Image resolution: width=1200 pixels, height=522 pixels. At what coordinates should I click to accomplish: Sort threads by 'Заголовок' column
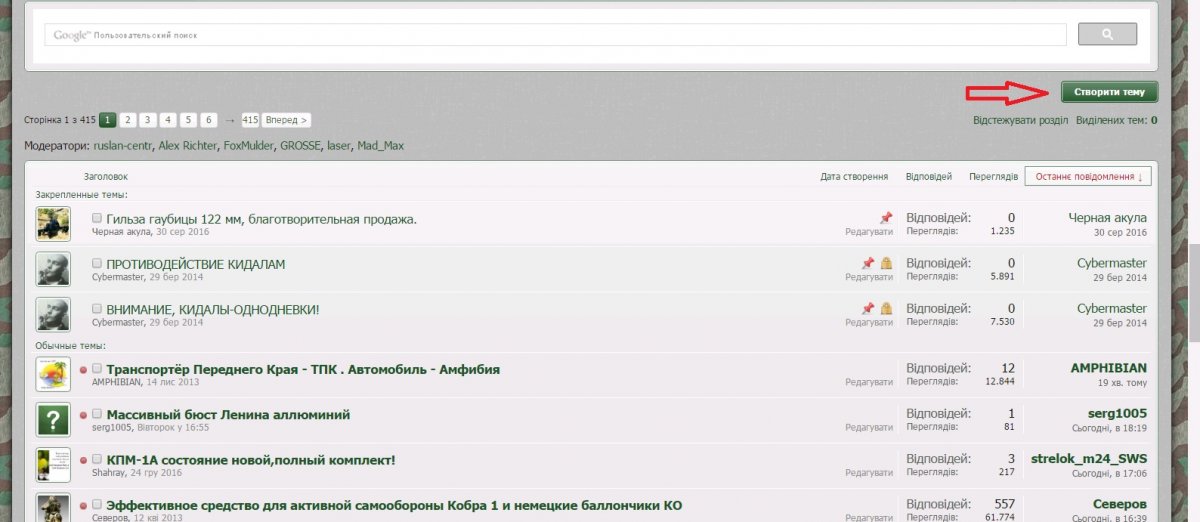[x=106, y=176]
